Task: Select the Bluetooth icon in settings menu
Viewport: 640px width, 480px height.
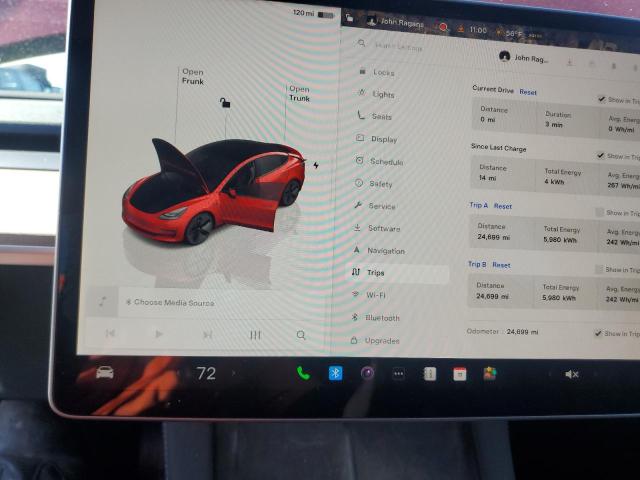Action: [x=355, y=317]
